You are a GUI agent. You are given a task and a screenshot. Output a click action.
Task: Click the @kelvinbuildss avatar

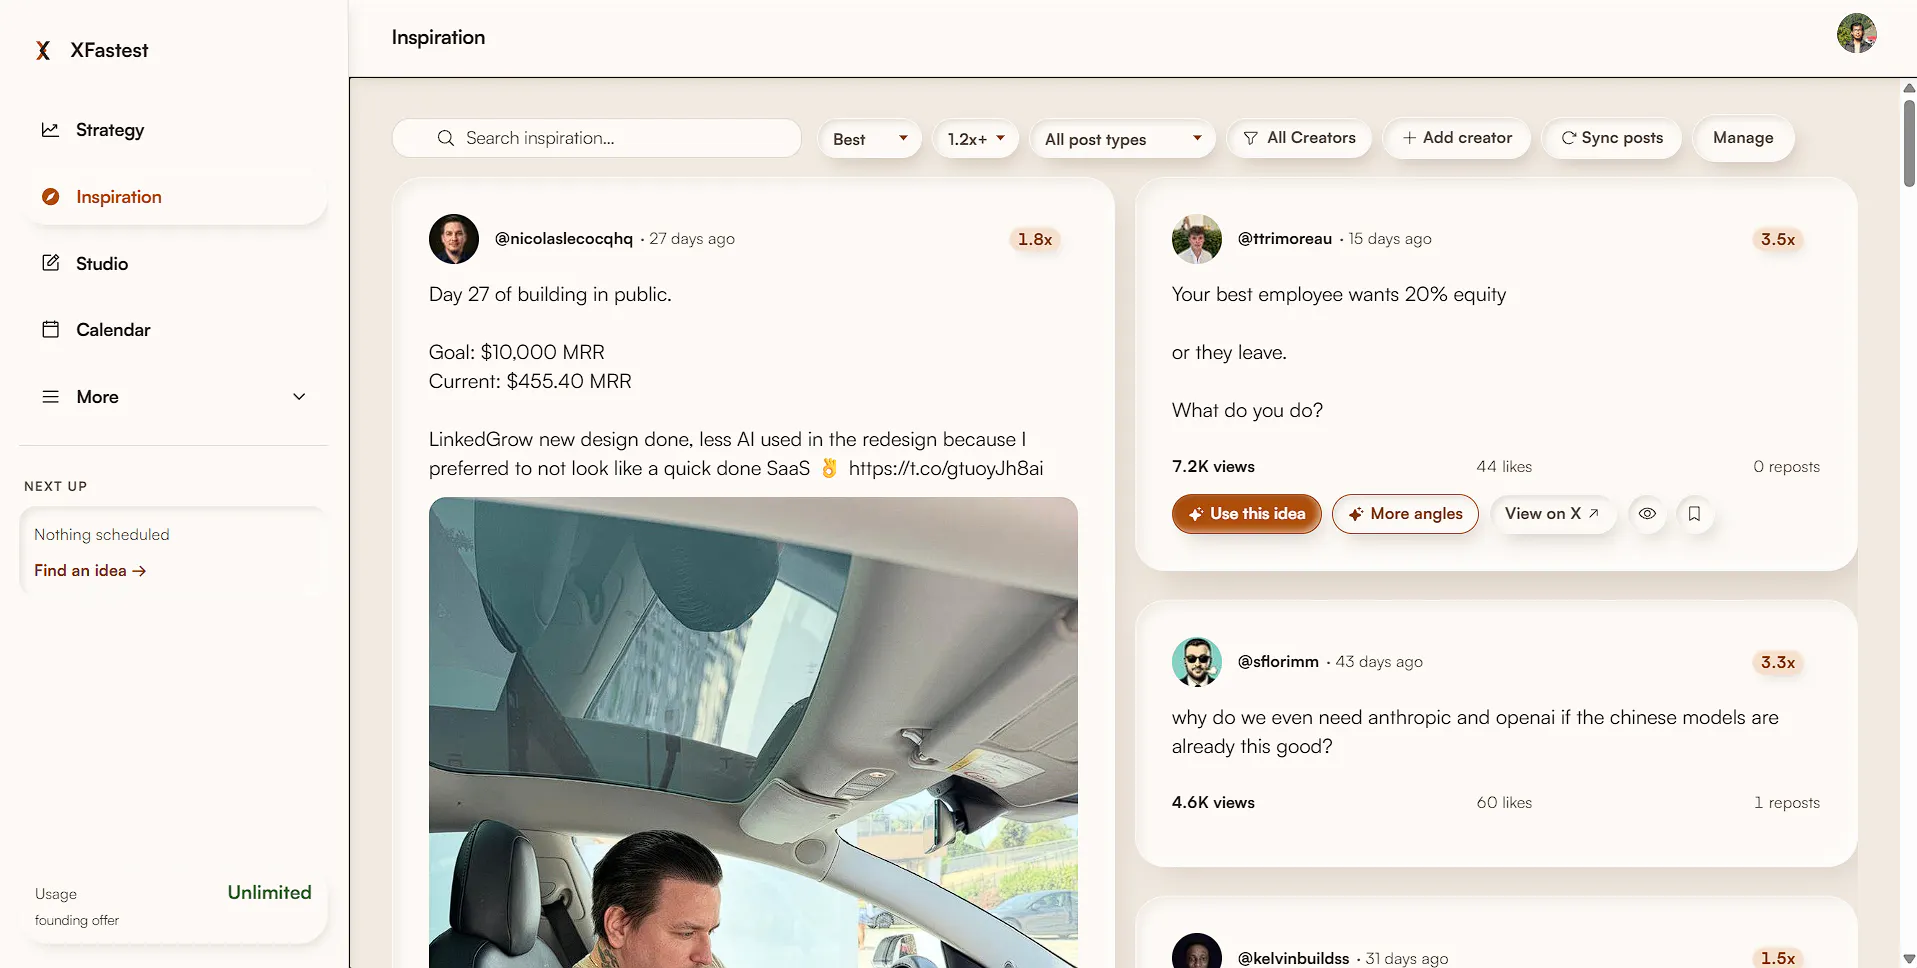coord(1197,952)
